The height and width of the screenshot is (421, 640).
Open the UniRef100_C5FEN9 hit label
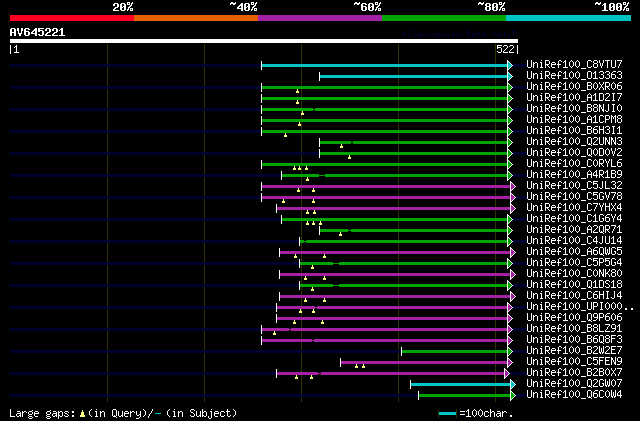pyautogui.click(x=574, y=362)
